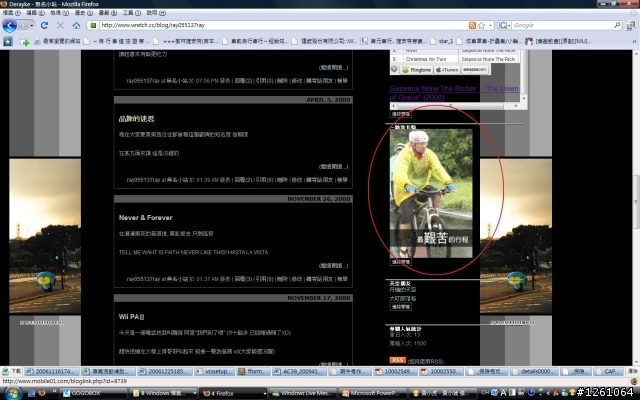The image size is (640, 400).
Task: Open the History menu in menu bar
Action: [83, 13]
